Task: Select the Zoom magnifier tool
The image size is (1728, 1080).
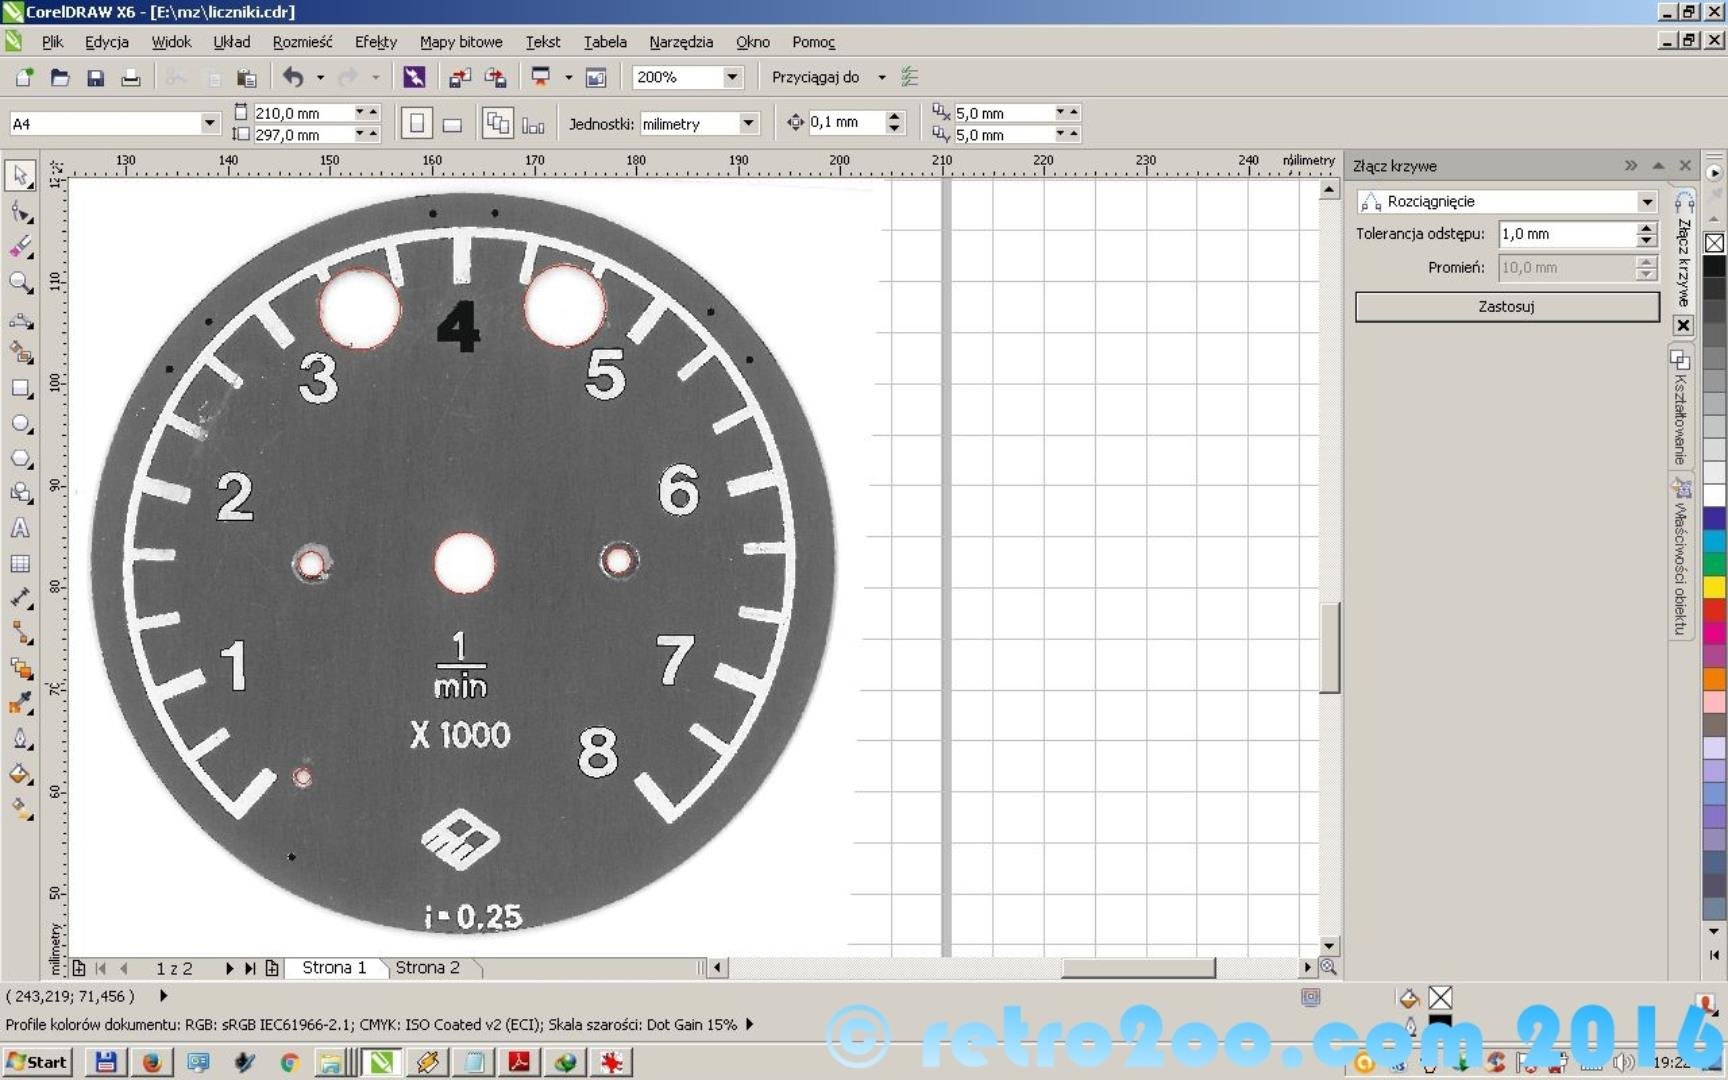Action: tap(20, 282)
